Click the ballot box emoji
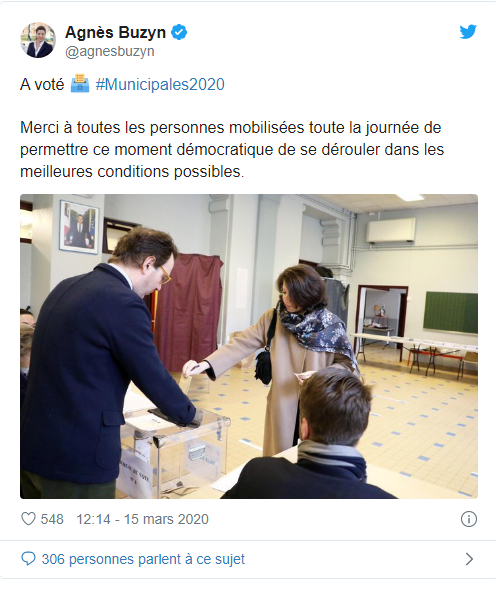 [x=80, y=84]
